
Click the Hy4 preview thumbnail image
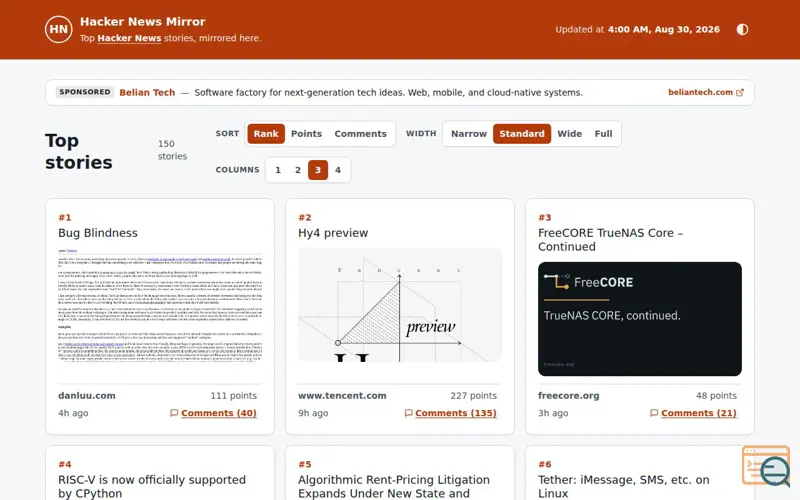(400, 305)
